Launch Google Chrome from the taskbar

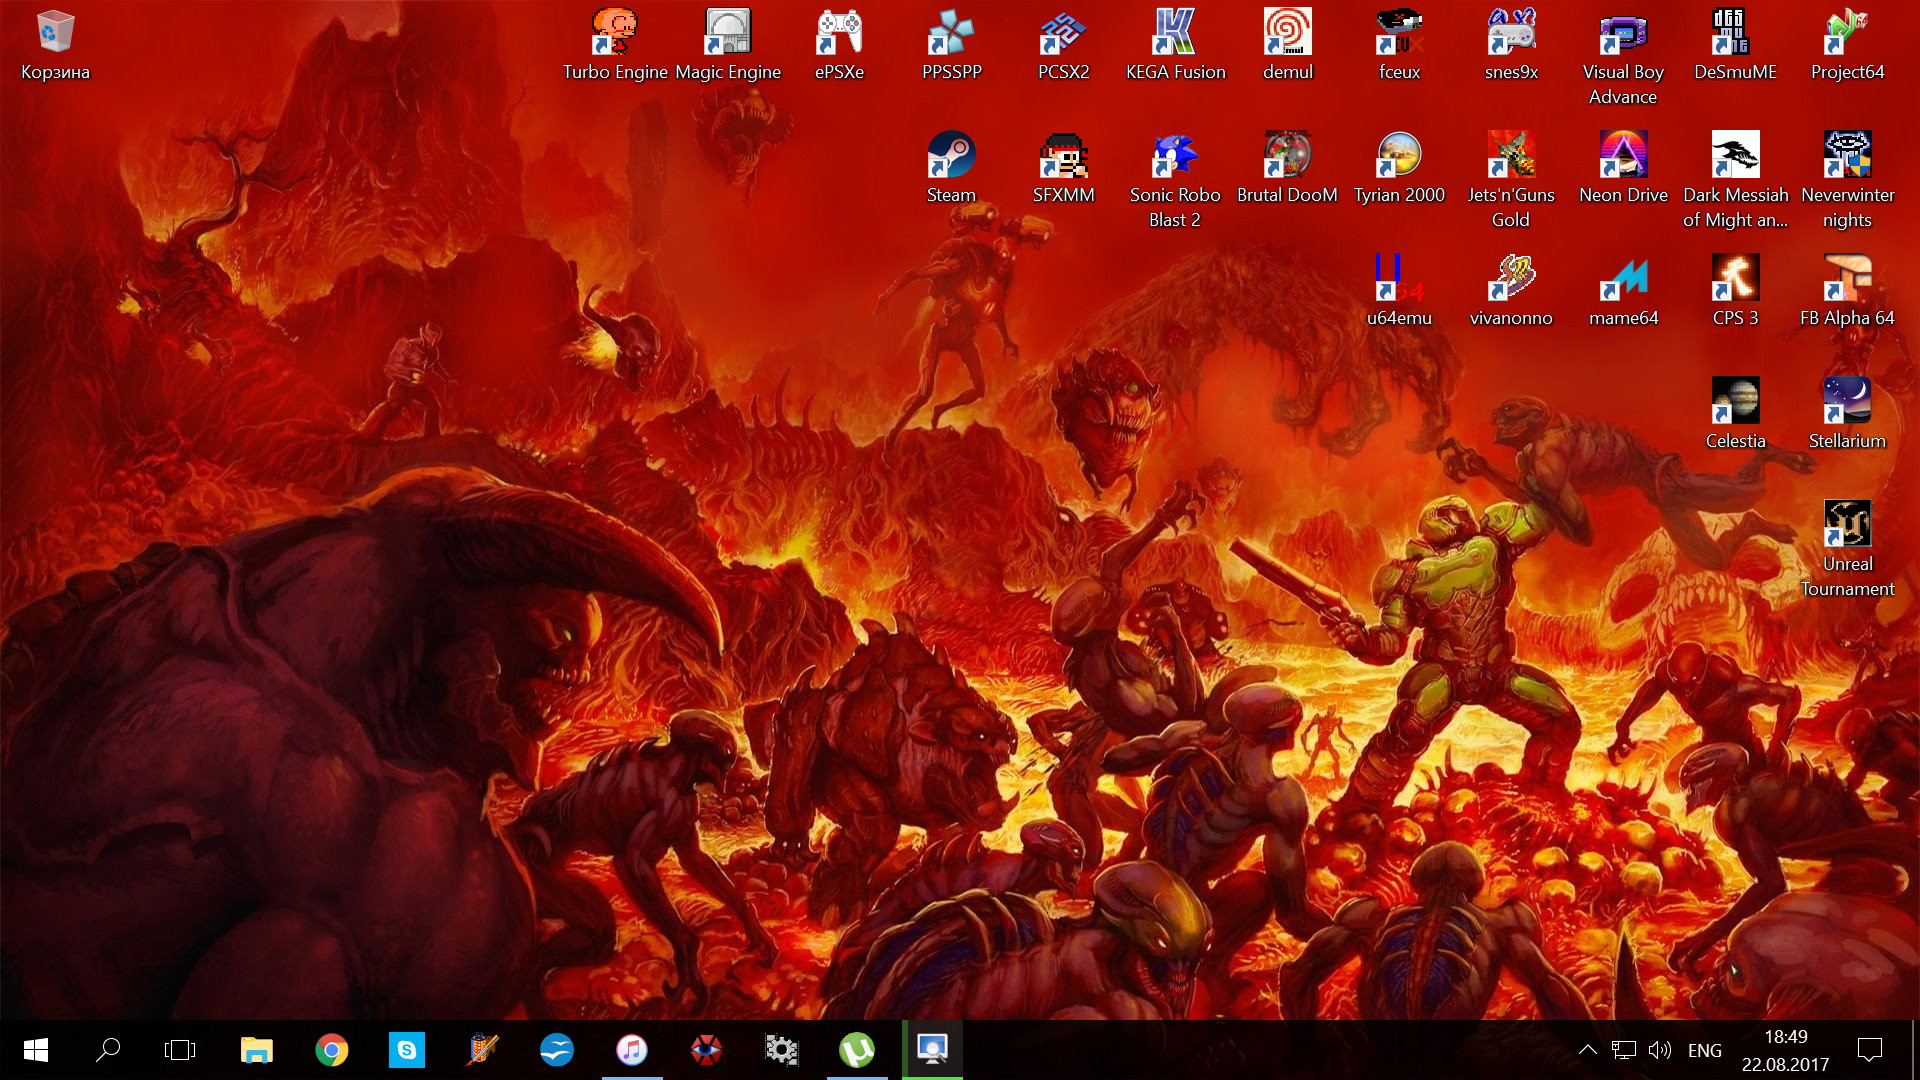(332, 1050)
